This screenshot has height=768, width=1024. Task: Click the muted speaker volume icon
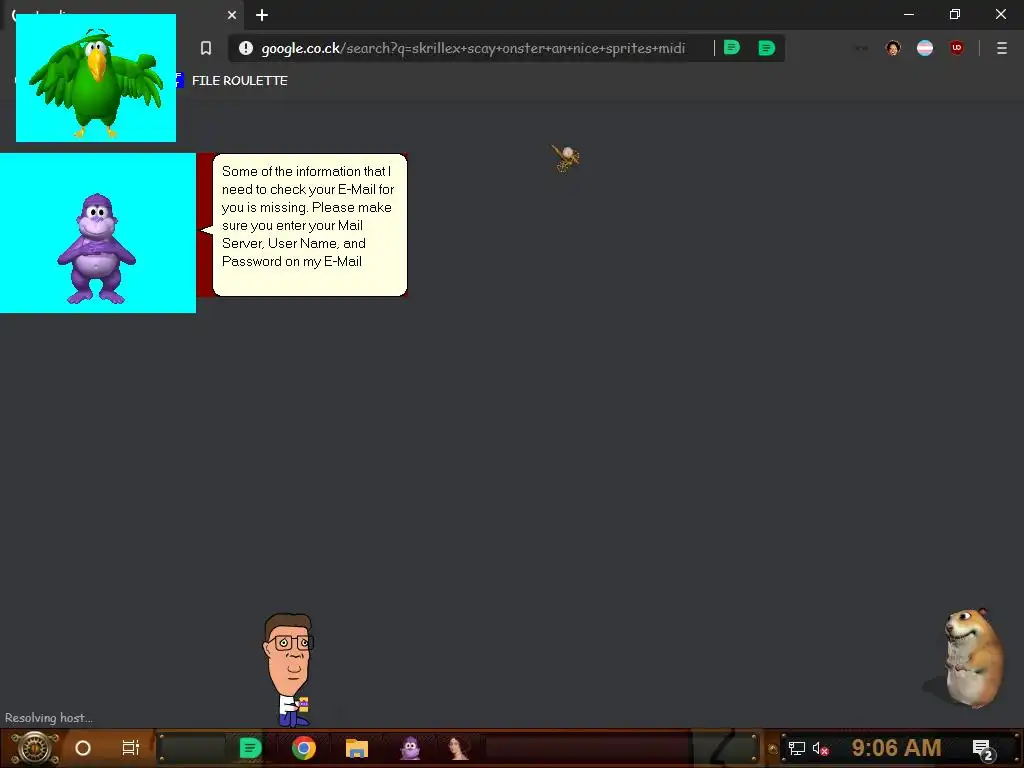820,748
